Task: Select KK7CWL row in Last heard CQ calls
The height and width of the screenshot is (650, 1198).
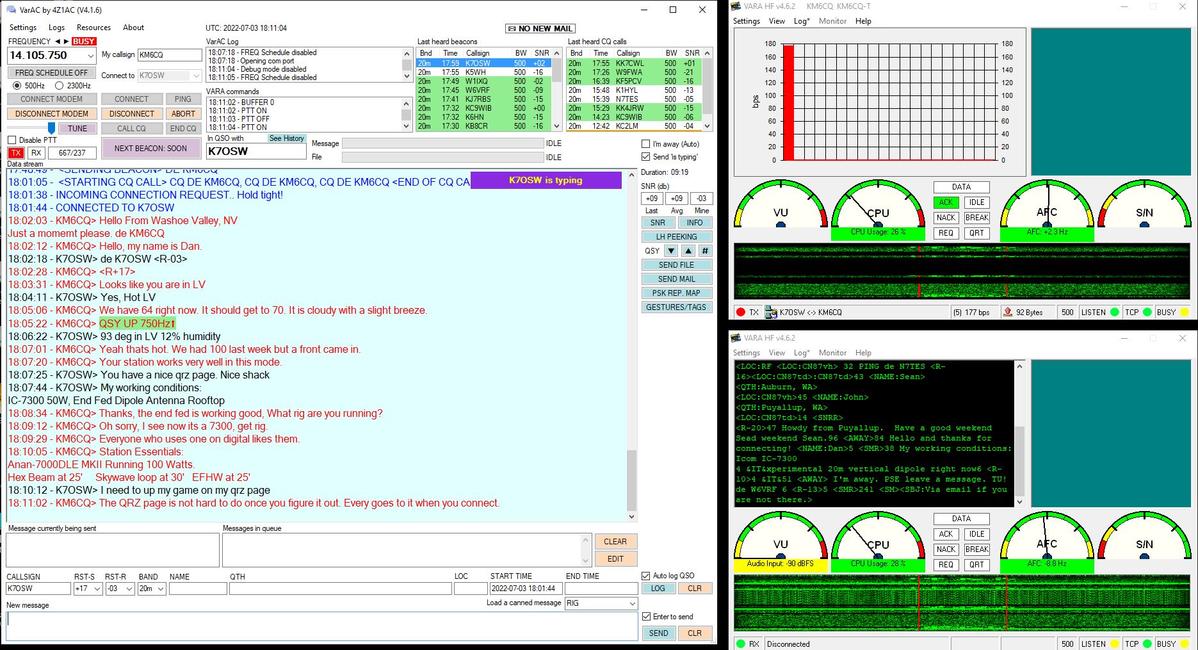Action: (633, 63)
